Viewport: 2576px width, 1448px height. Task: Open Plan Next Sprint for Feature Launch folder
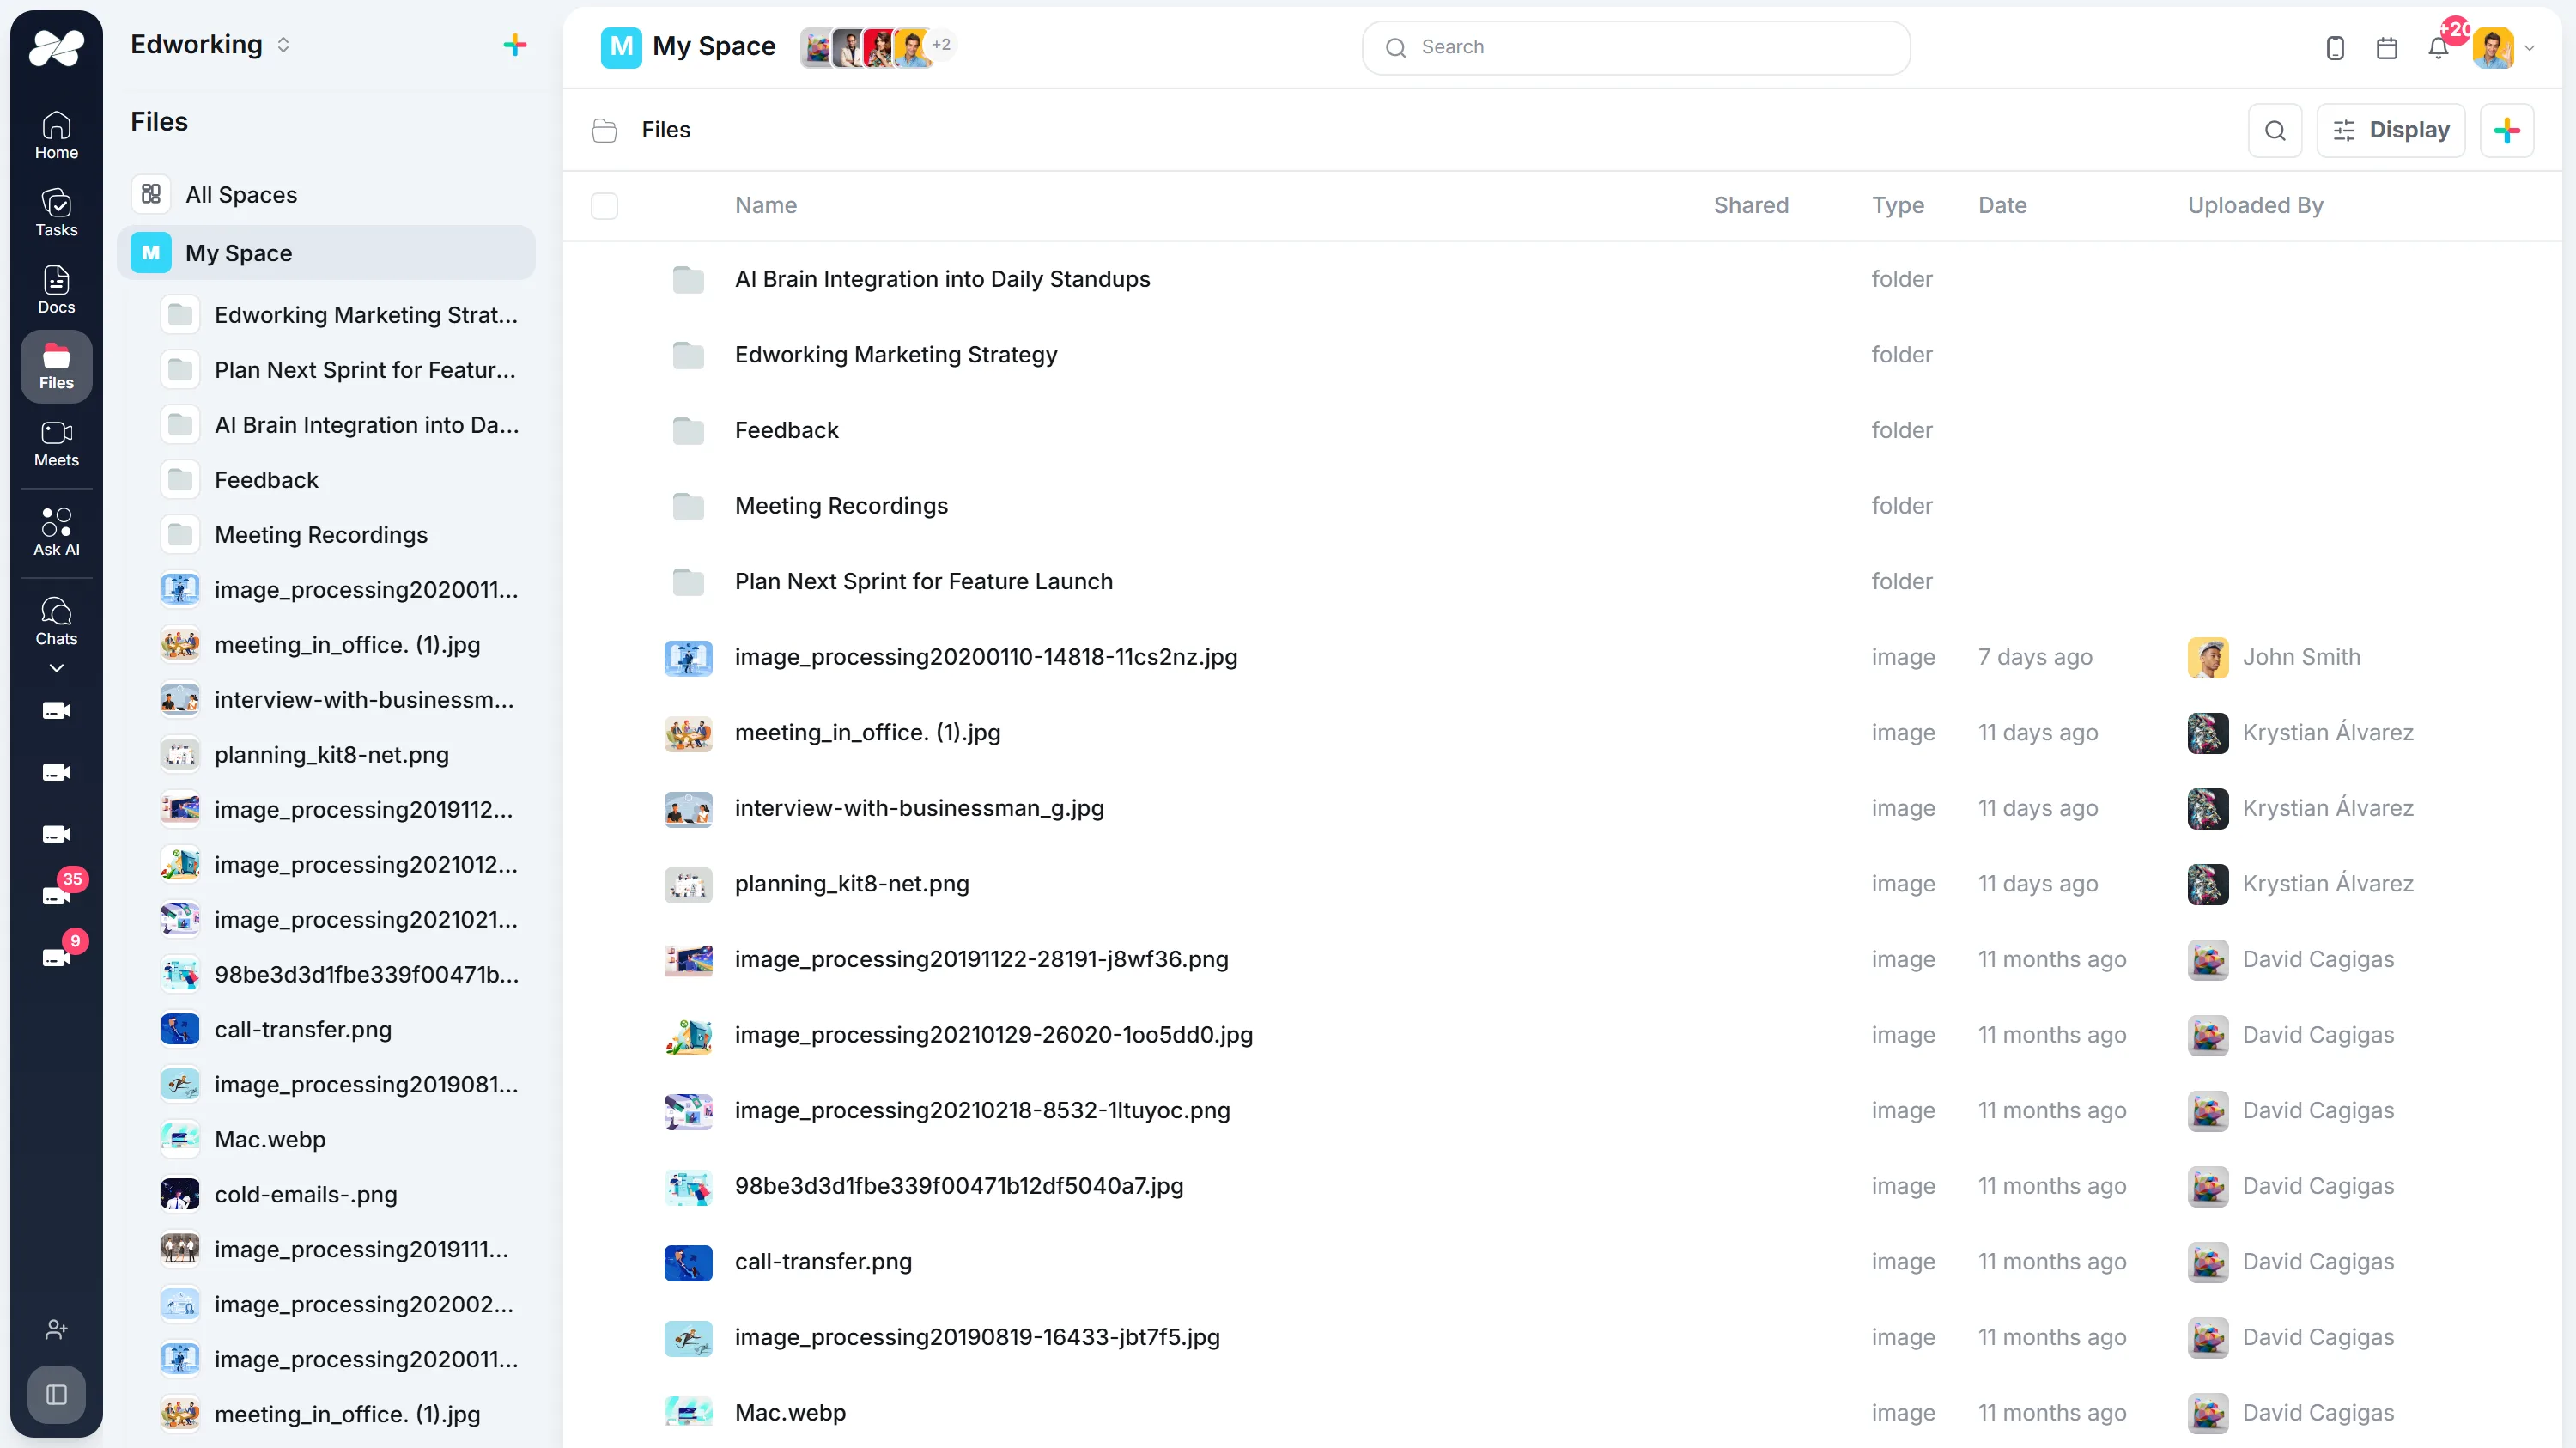click(923, 582)
